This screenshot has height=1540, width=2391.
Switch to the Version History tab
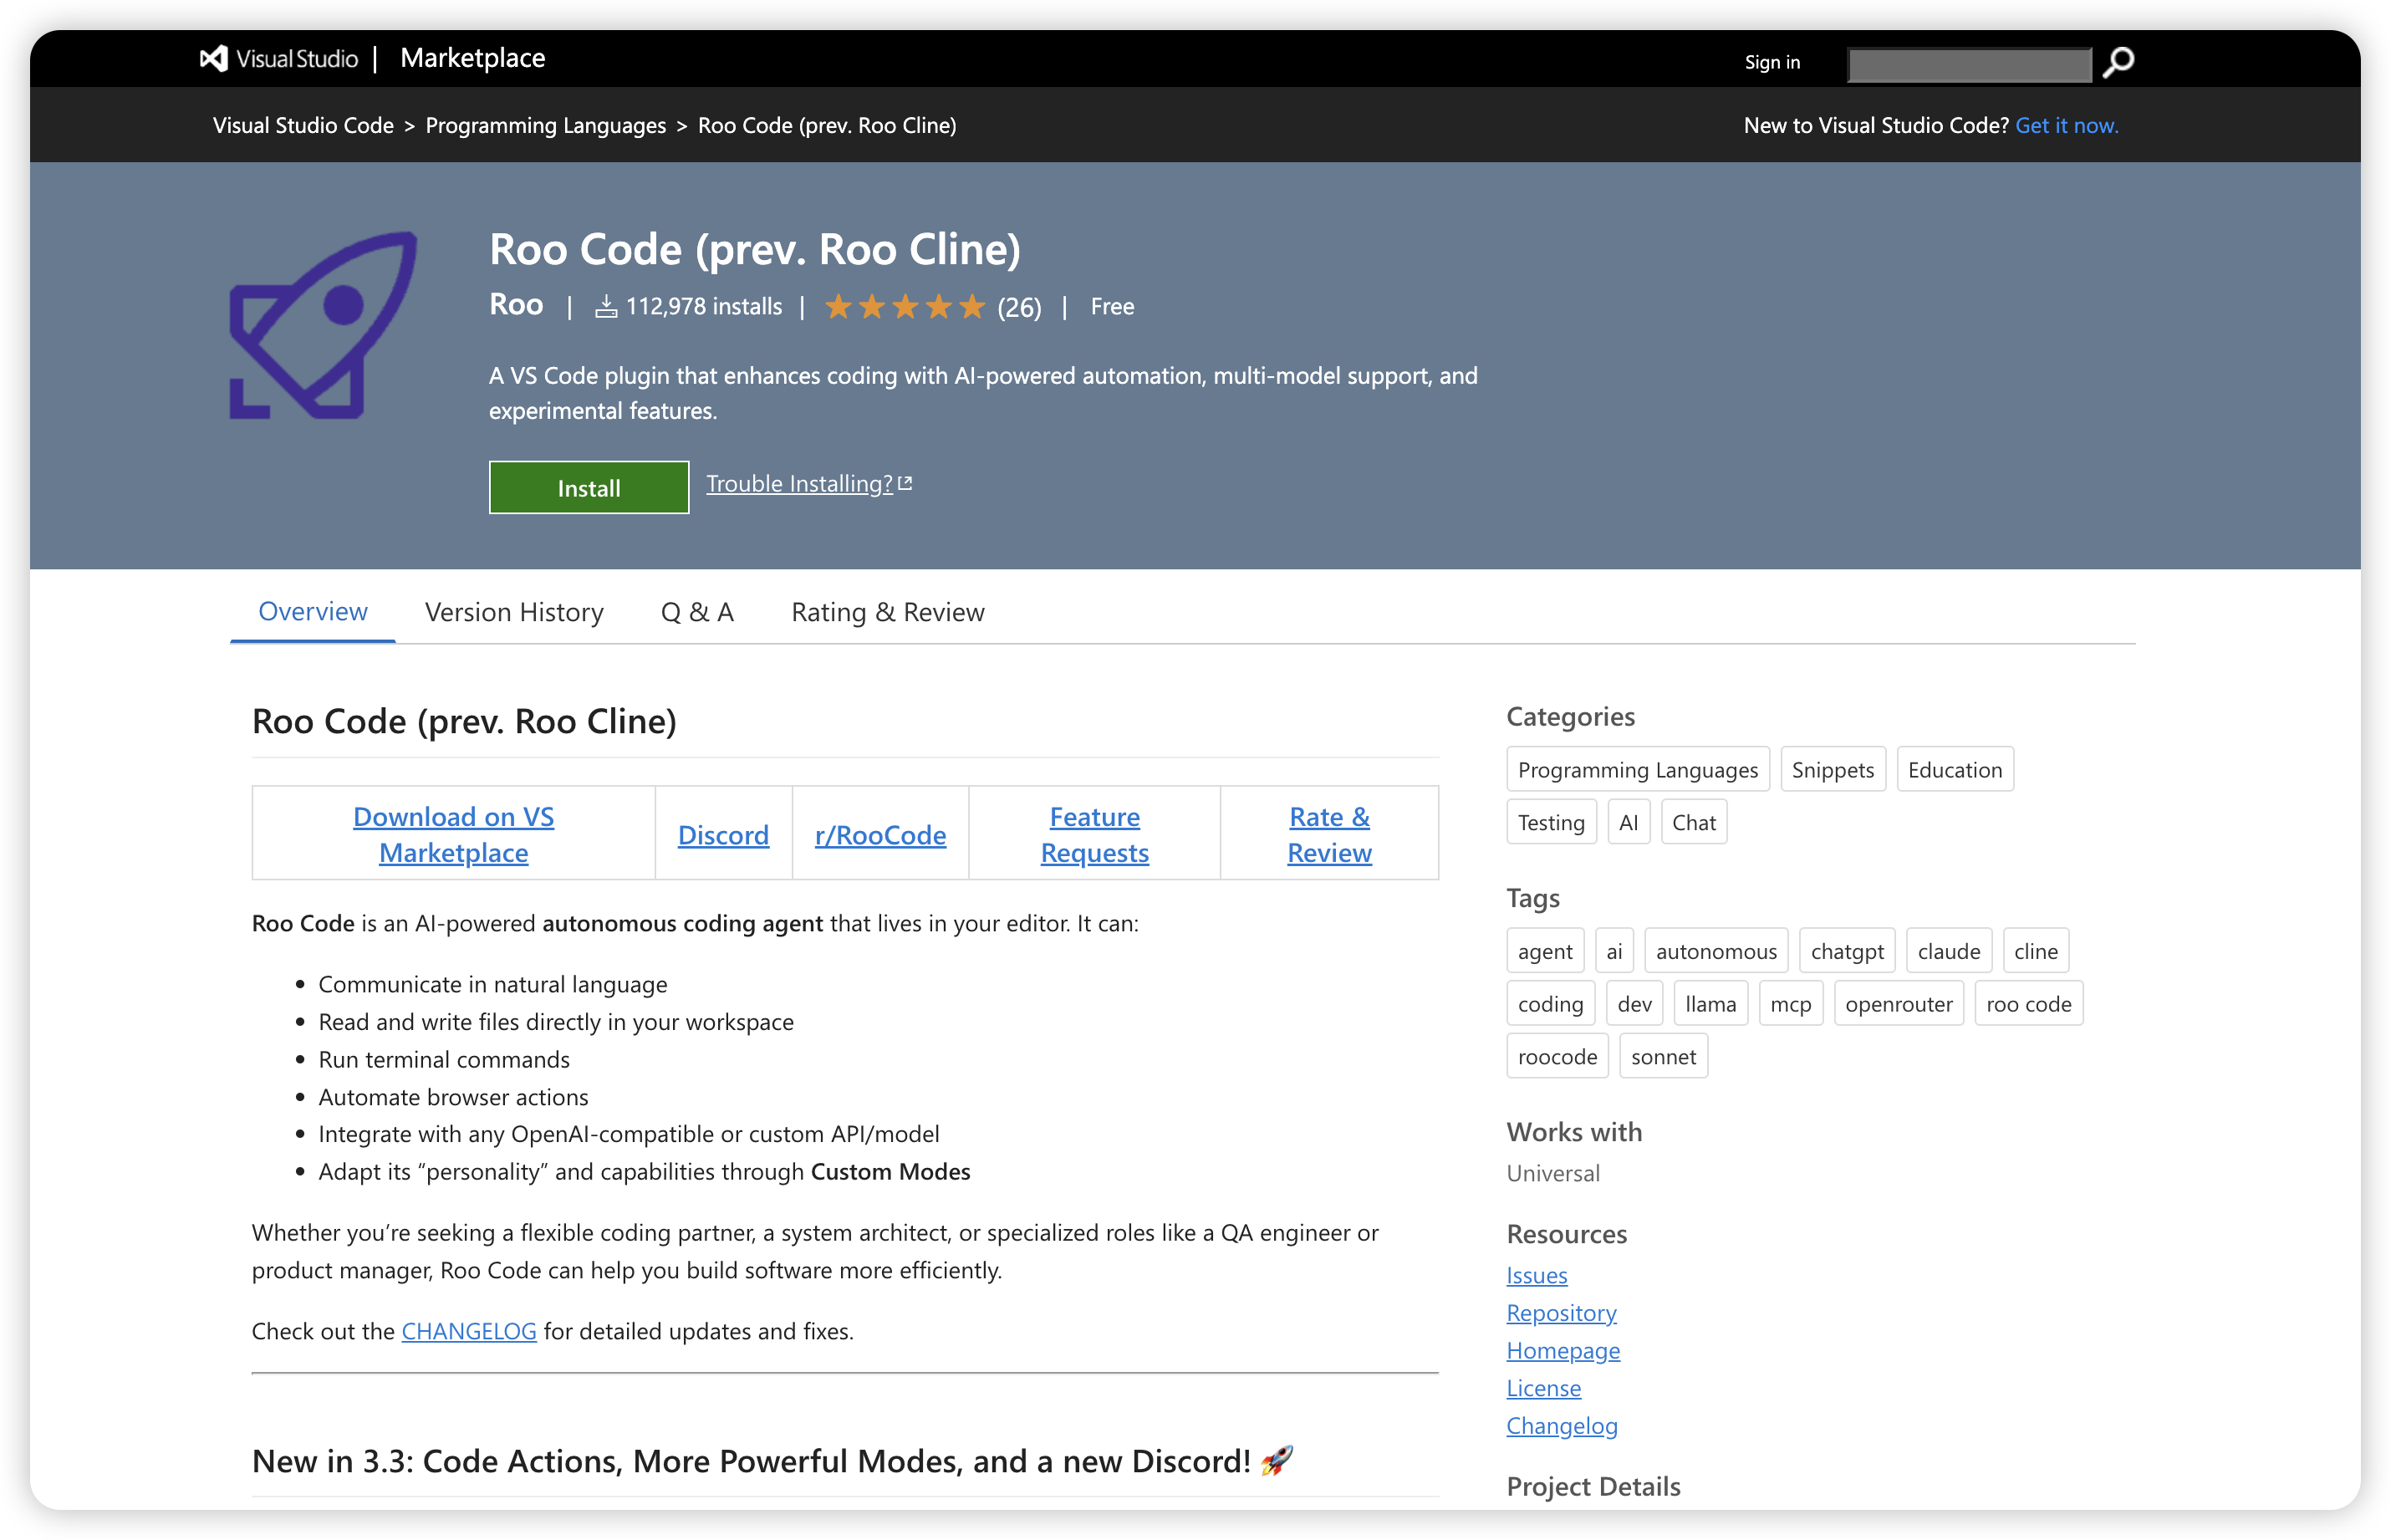tap(514, 612)
